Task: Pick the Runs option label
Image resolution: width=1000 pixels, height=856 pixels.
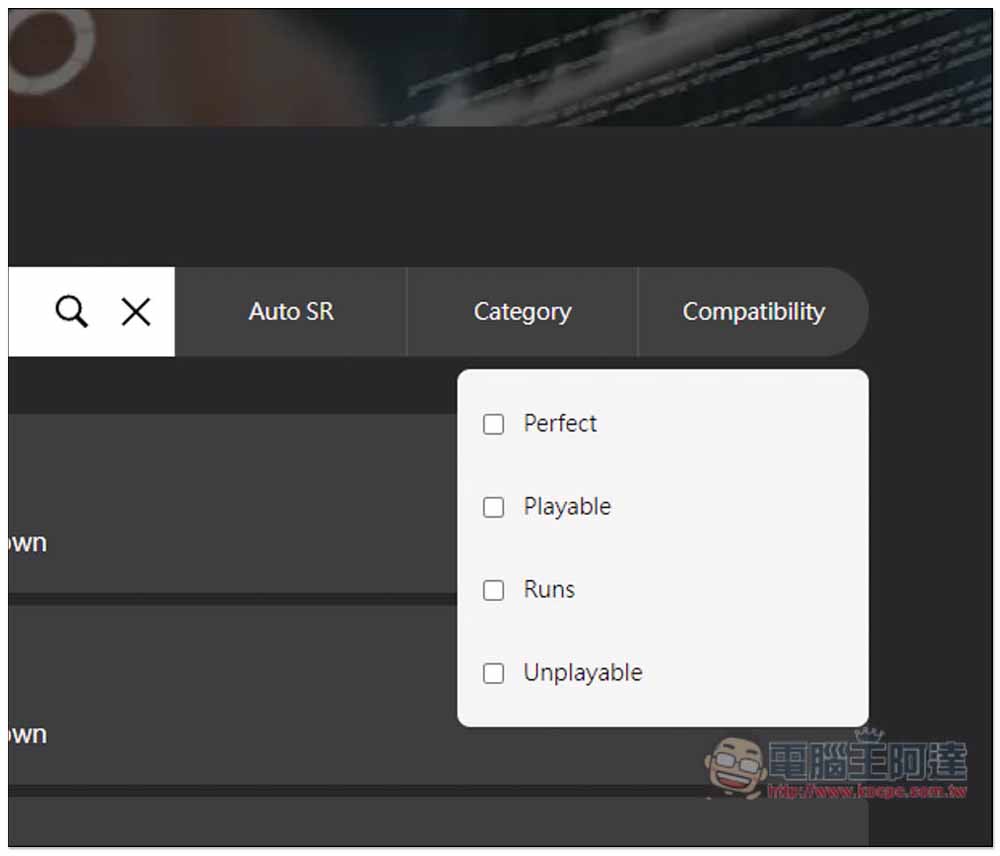Action: click(549, 589)
